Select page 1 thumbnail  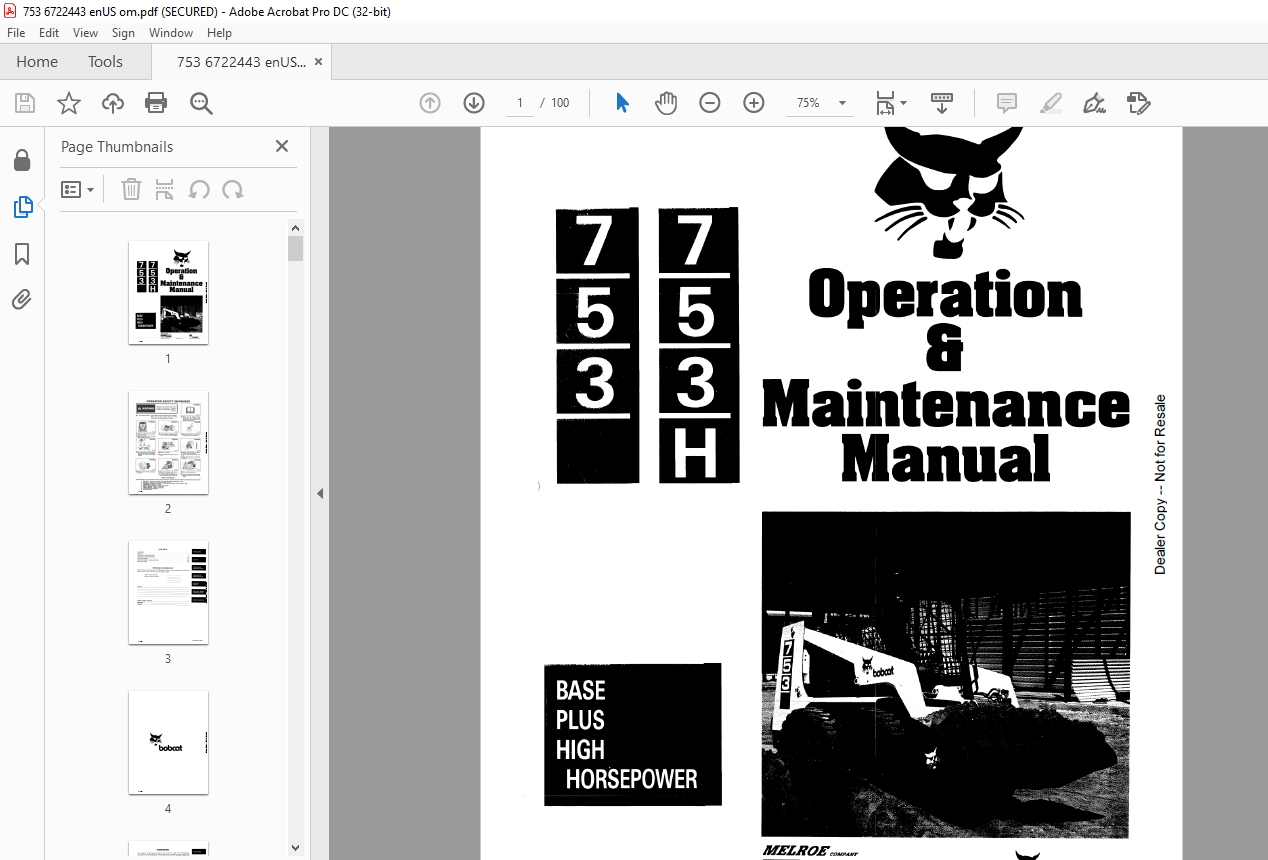click(x=168, y=292)
